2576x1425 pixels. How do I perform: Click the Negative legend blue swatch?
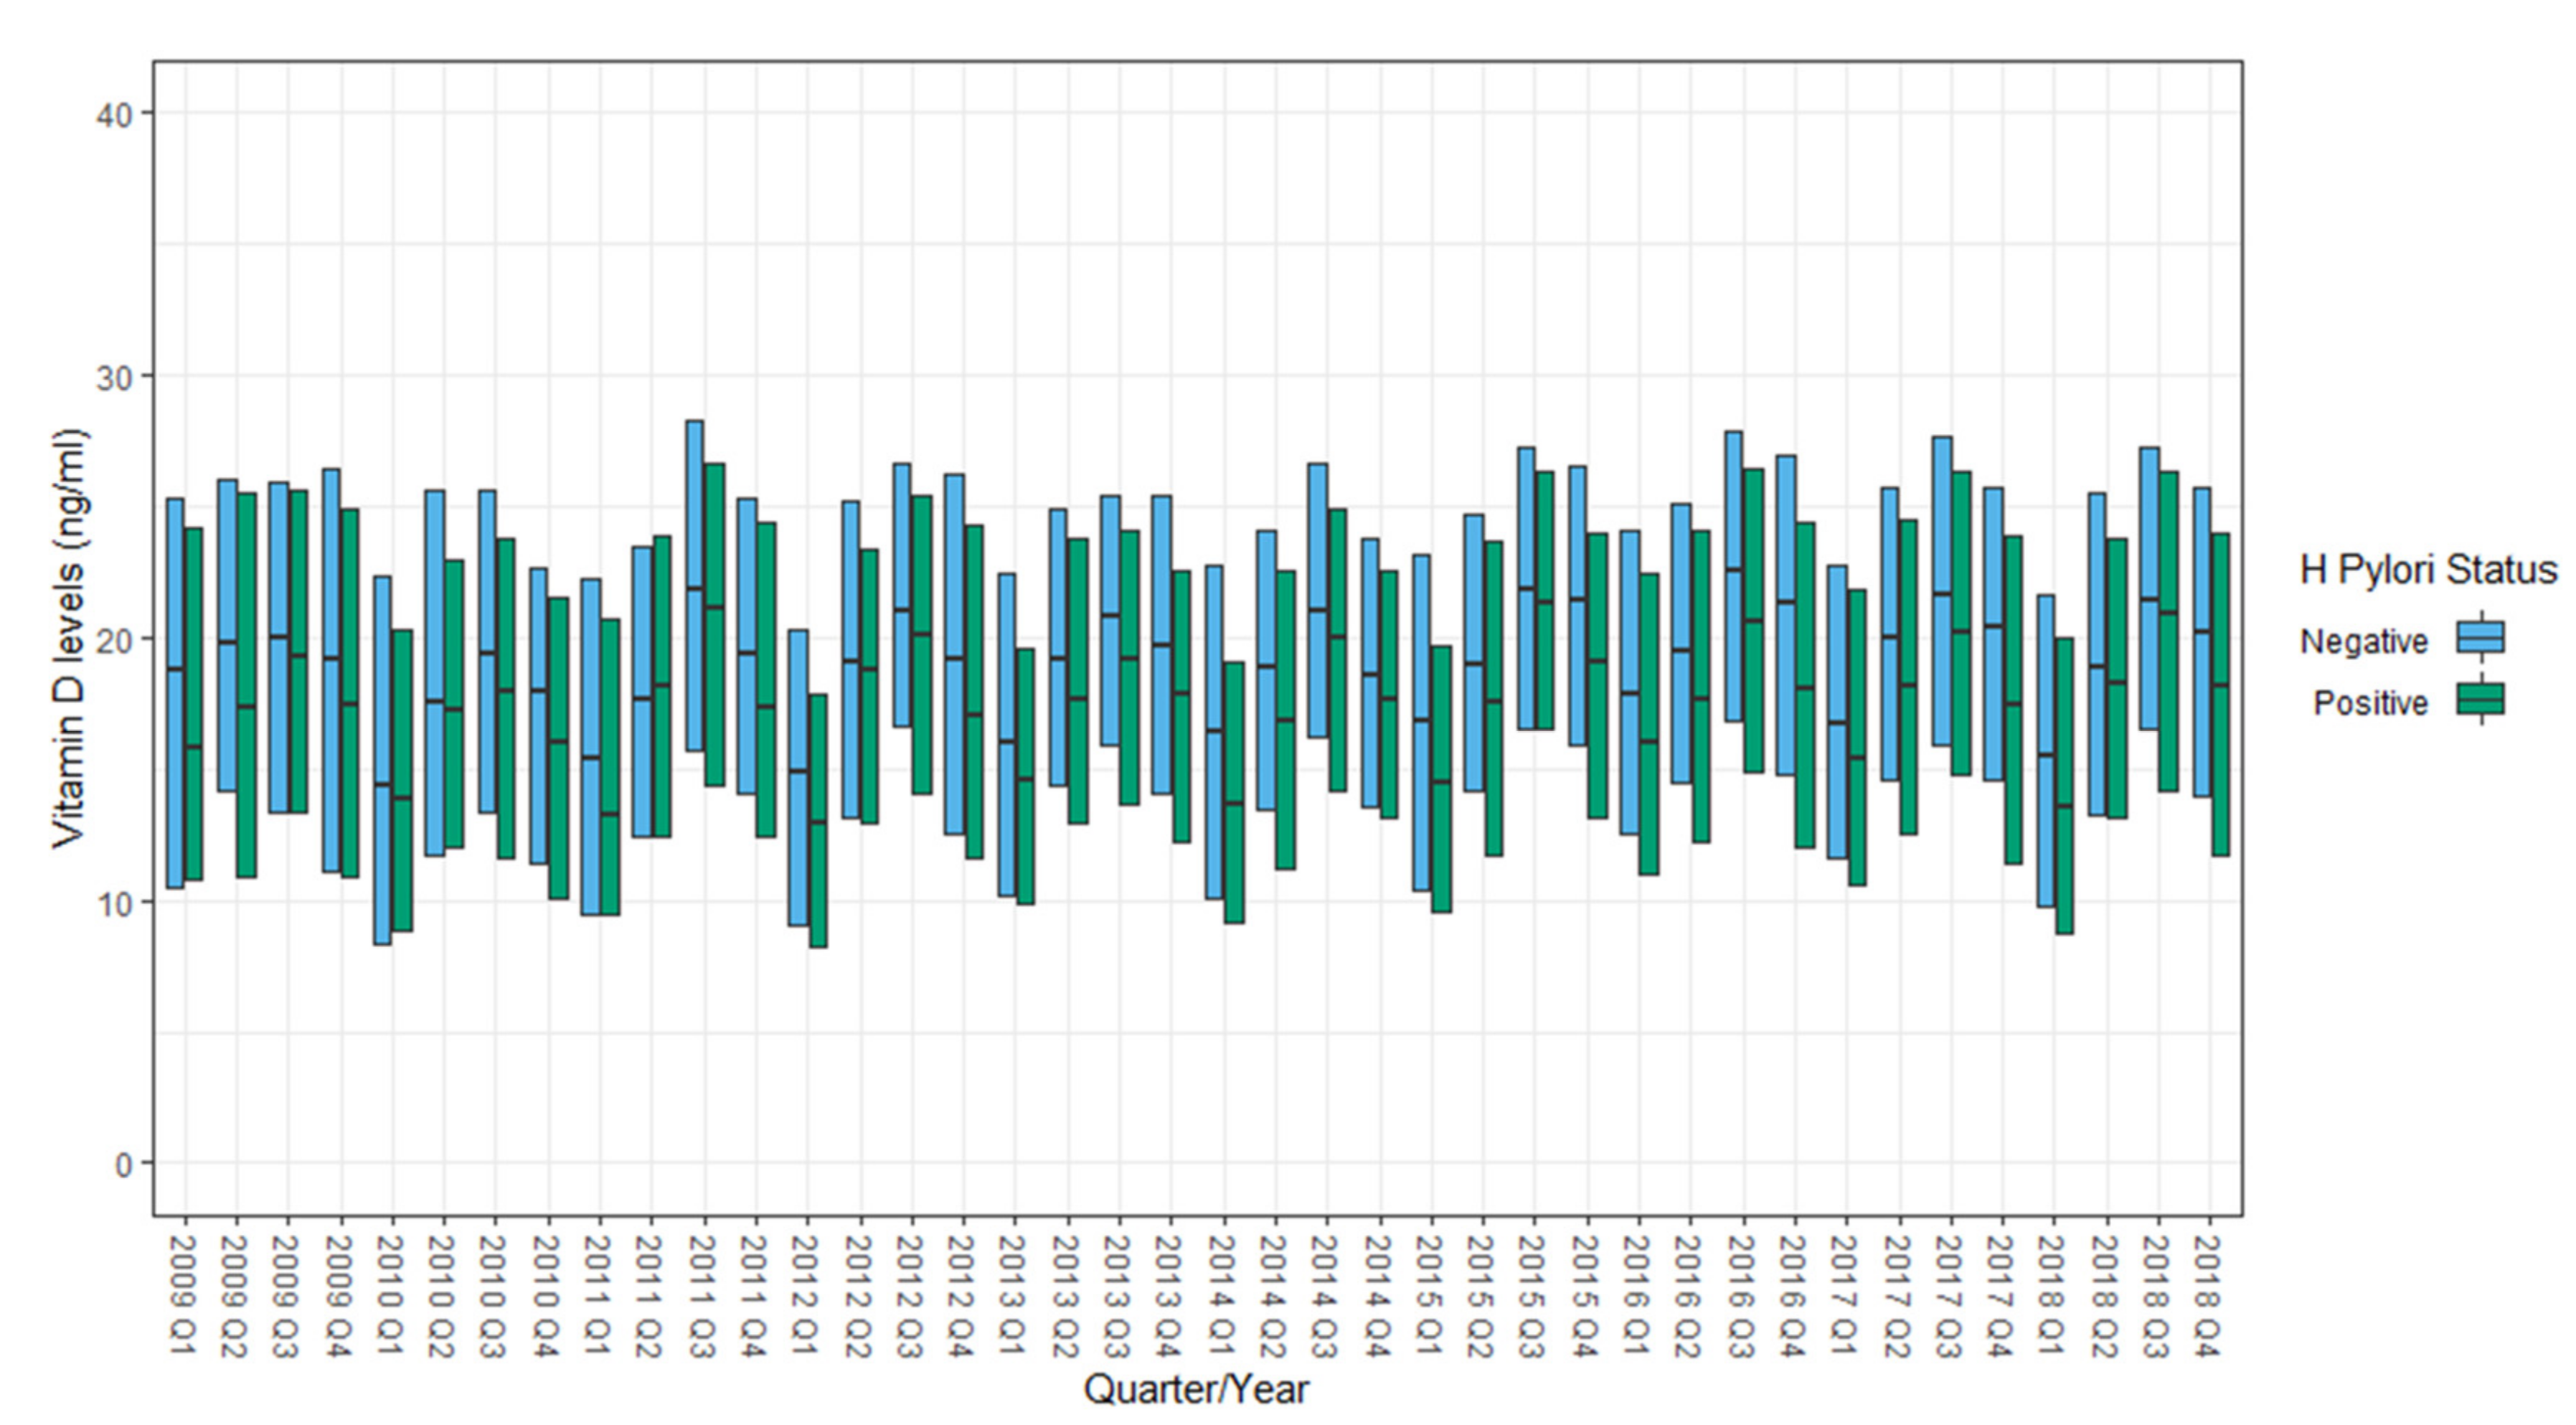point(2480,638)
